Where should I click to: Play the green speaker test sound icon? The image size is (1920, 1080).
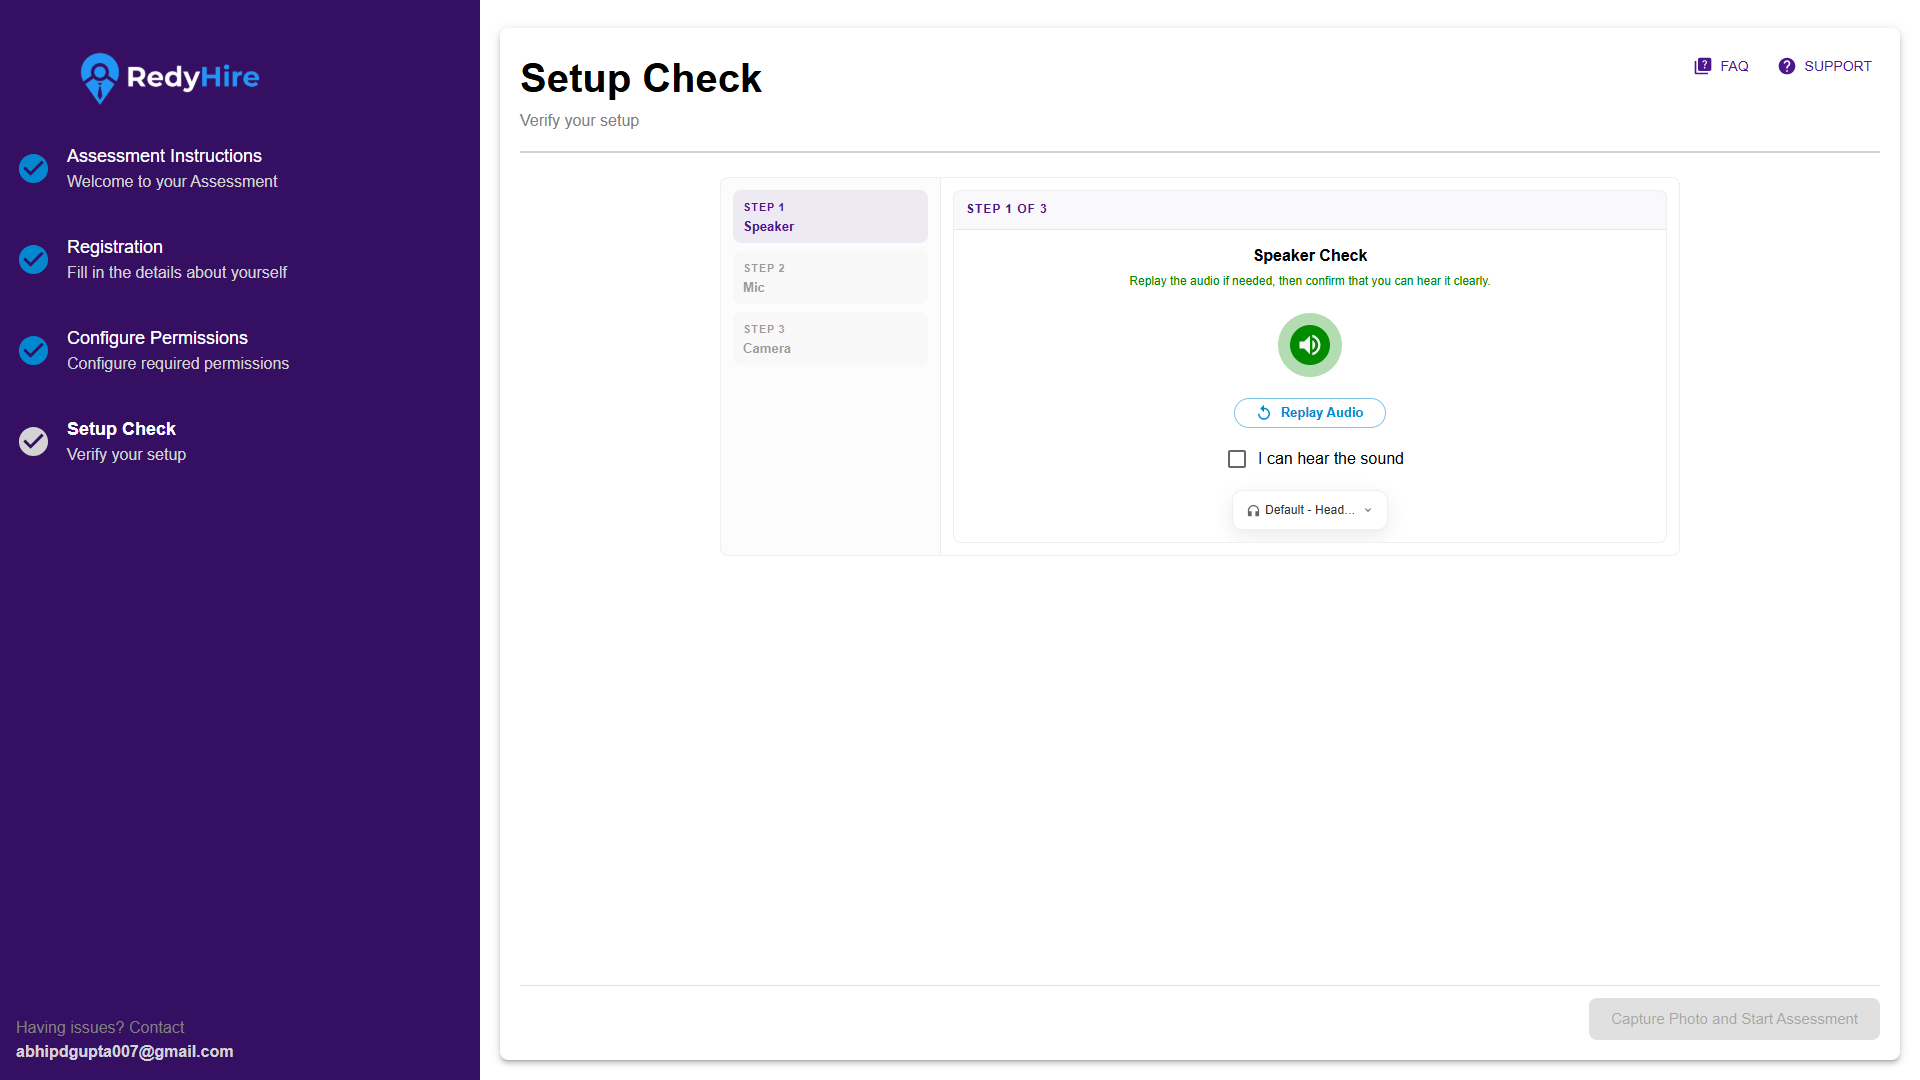point(1310,345)
